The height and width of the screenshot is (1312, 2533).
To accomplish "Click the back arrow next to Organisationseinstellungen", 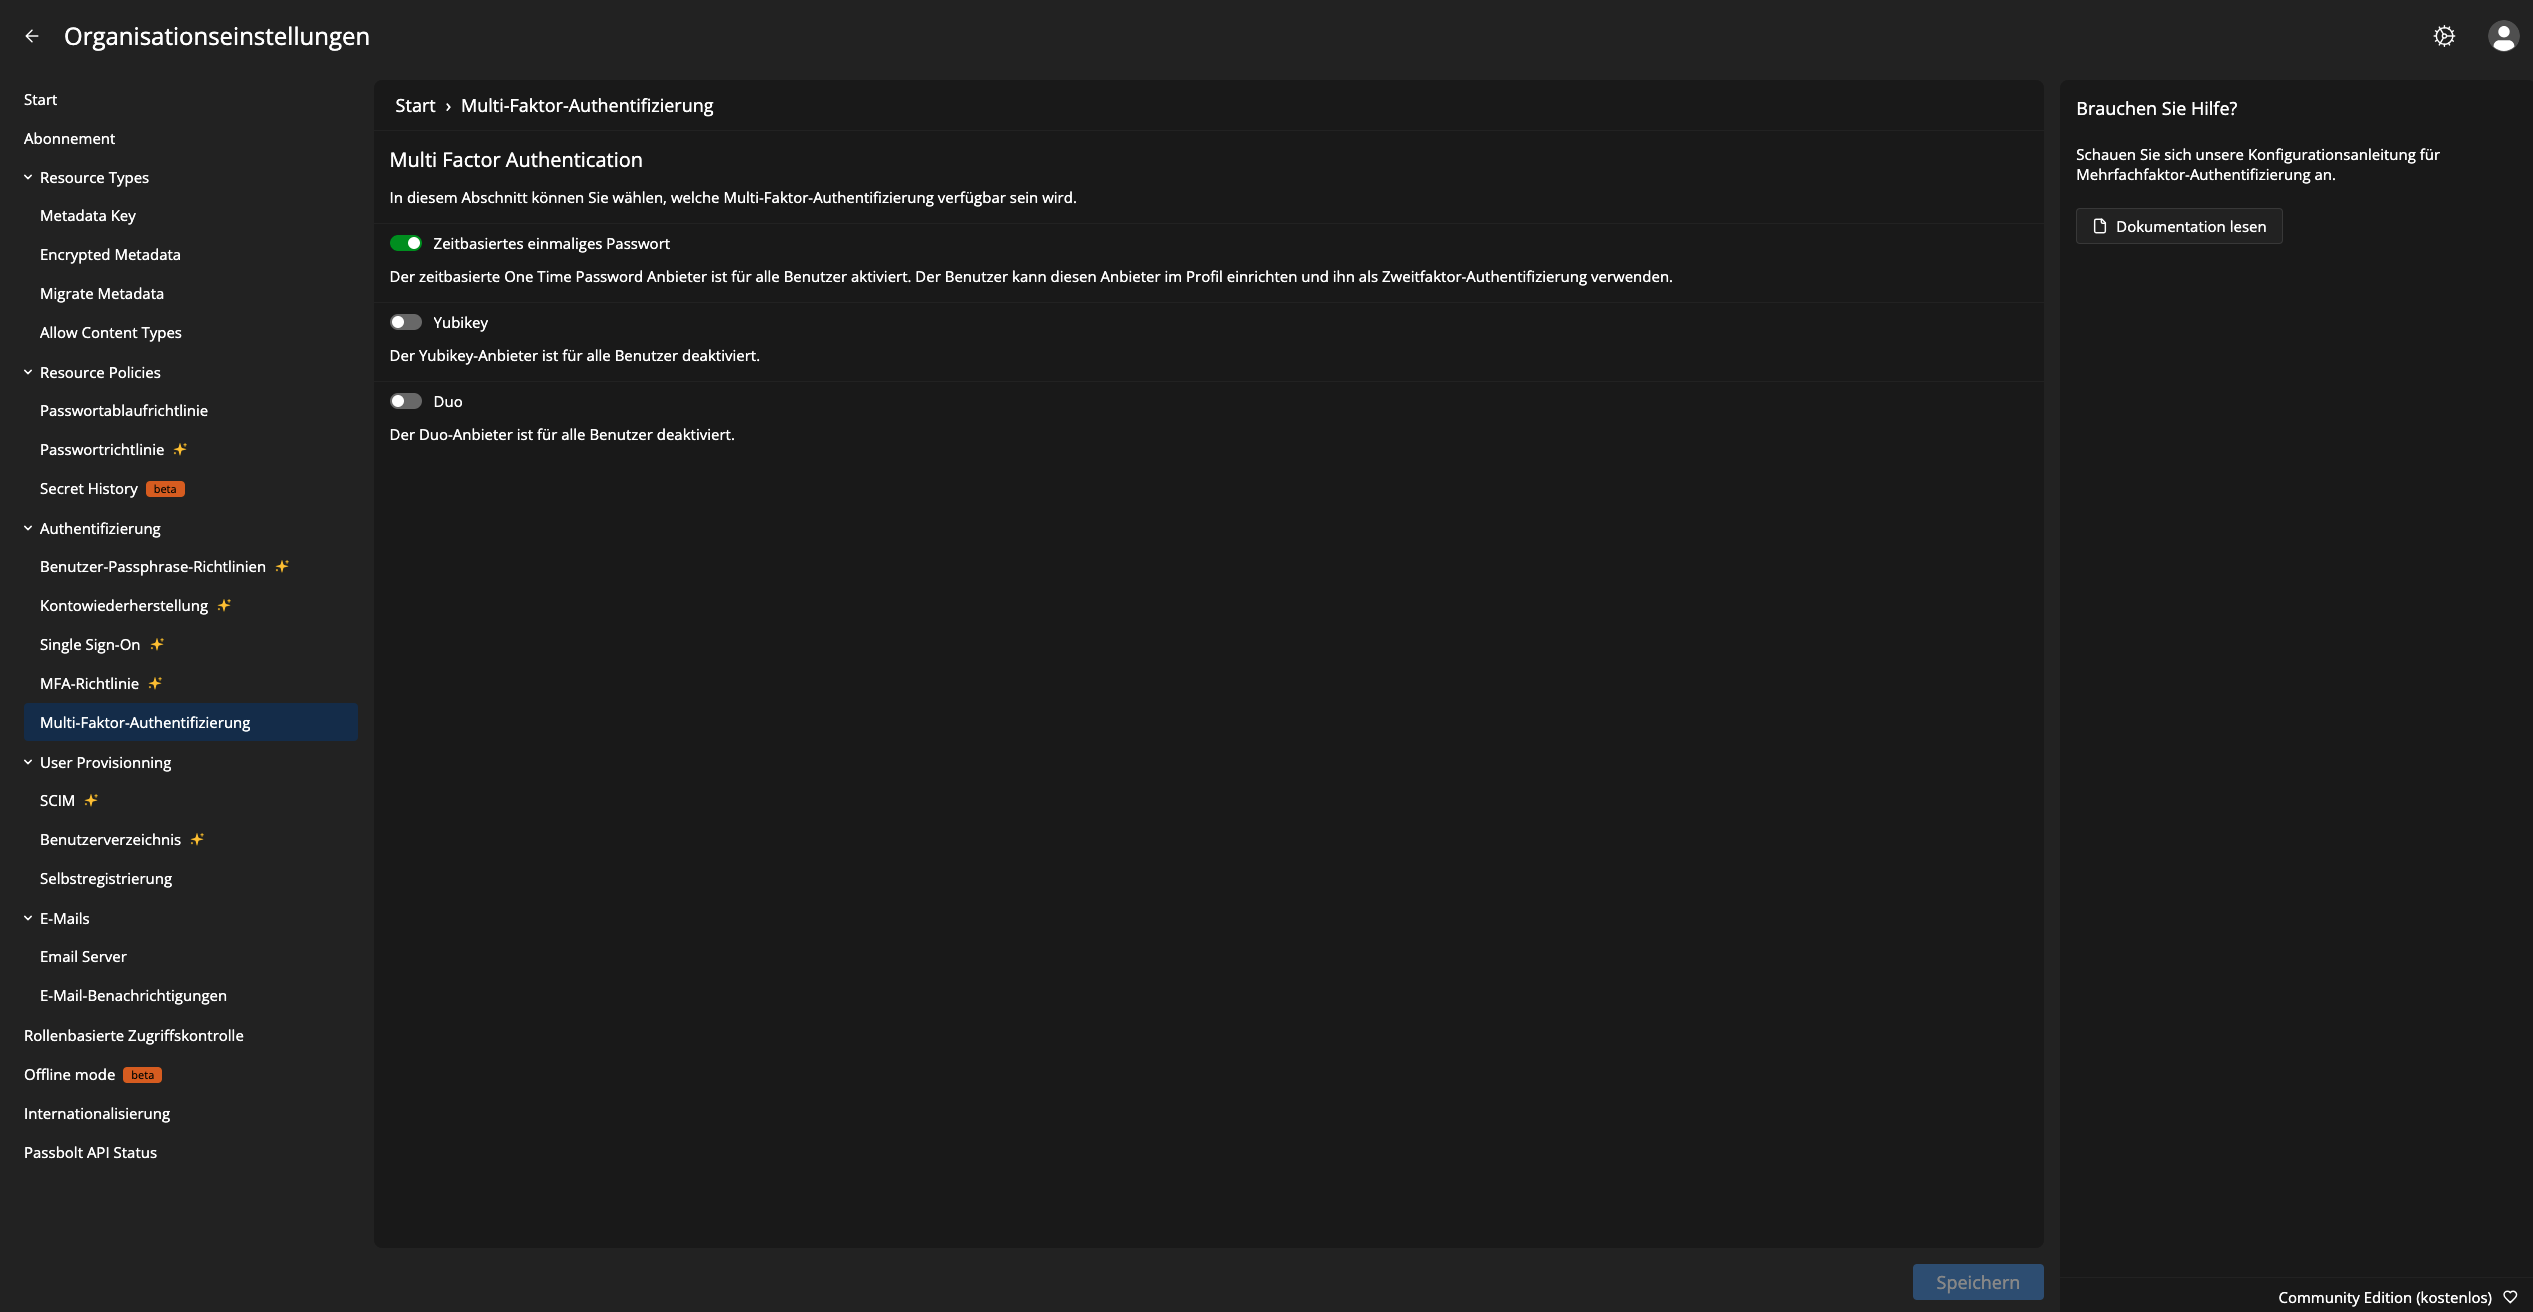I will (x=32, y=36).
